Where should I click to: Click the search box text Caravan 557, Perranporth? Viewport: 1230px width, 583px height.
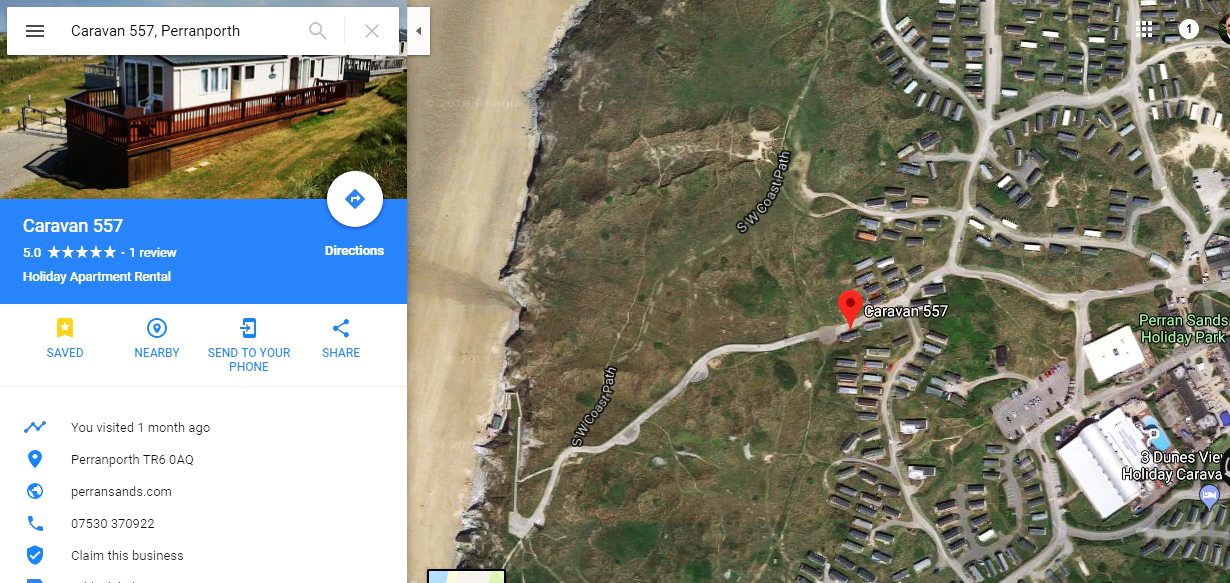(x=155, y=31)
